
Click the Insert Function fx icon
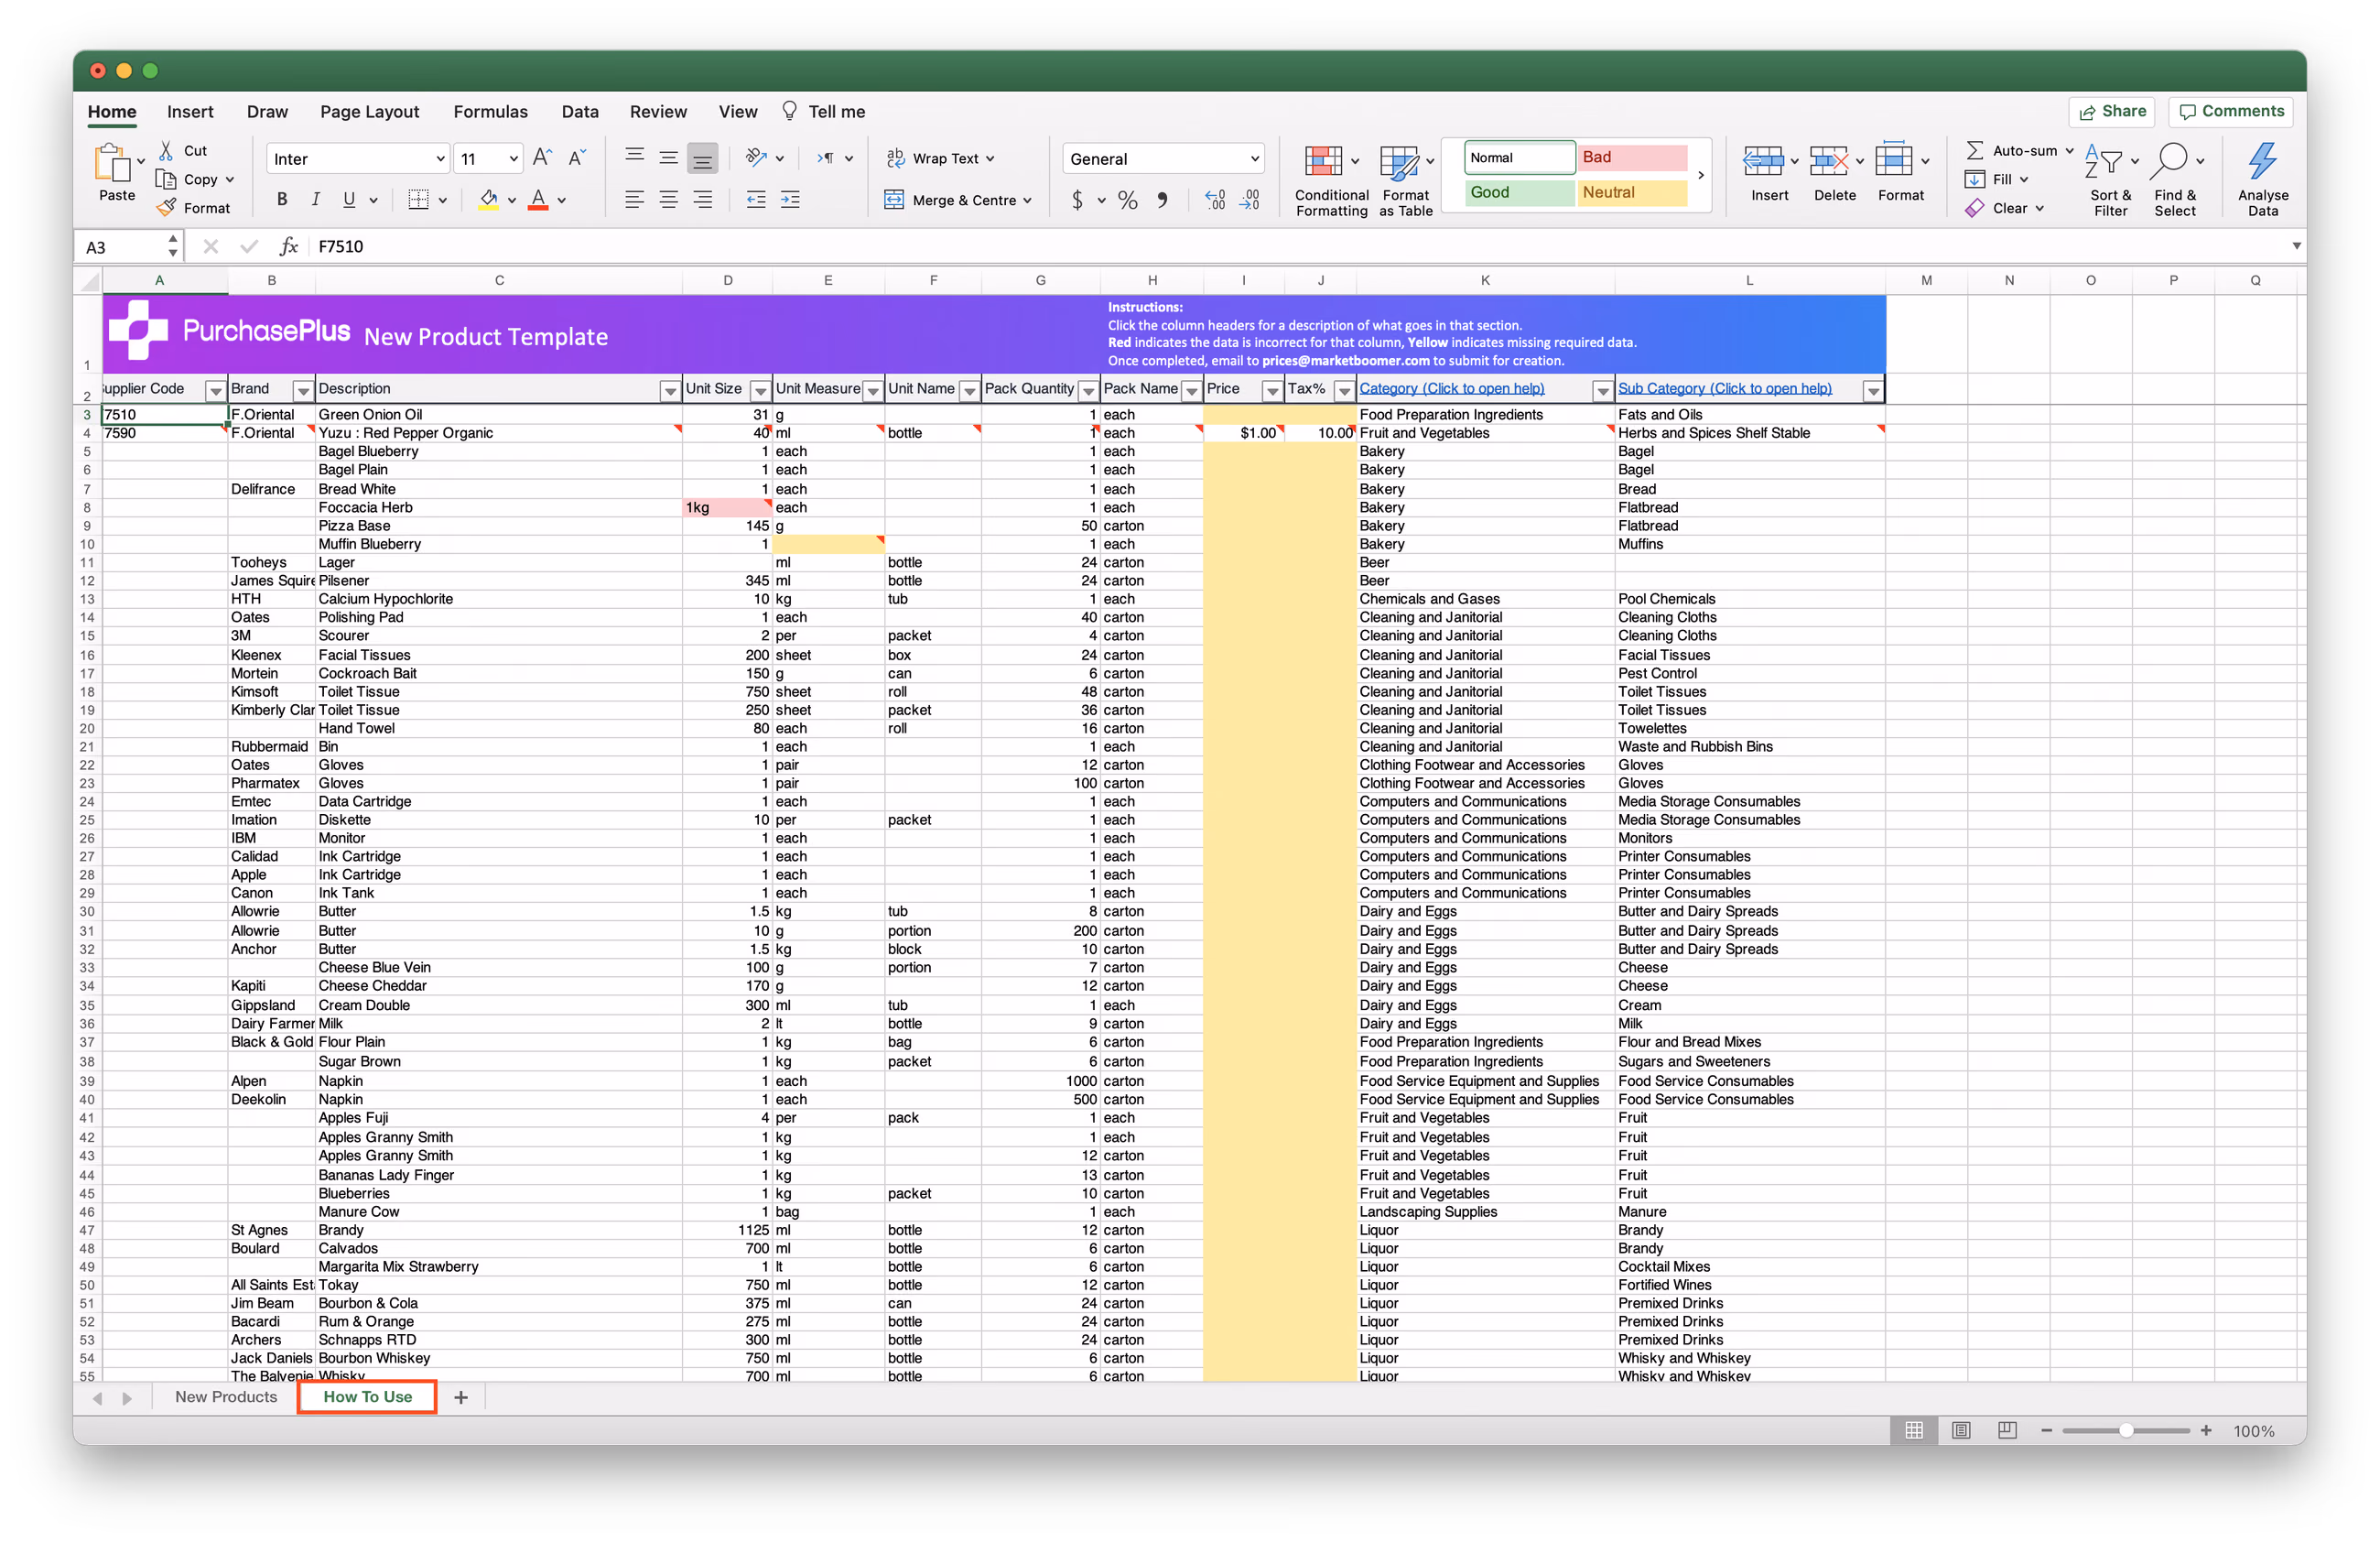pos(289,246)
